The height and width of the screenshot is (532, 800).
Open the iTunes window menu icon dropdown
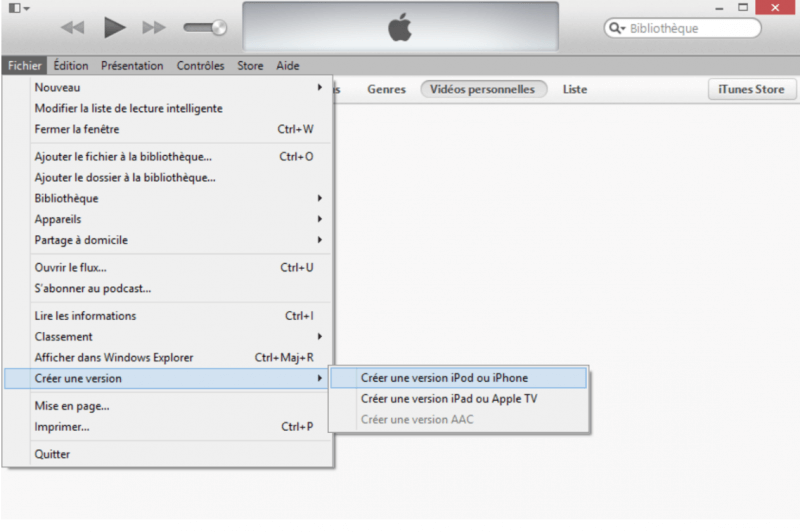pyautogui.click(x=19, y=8)
